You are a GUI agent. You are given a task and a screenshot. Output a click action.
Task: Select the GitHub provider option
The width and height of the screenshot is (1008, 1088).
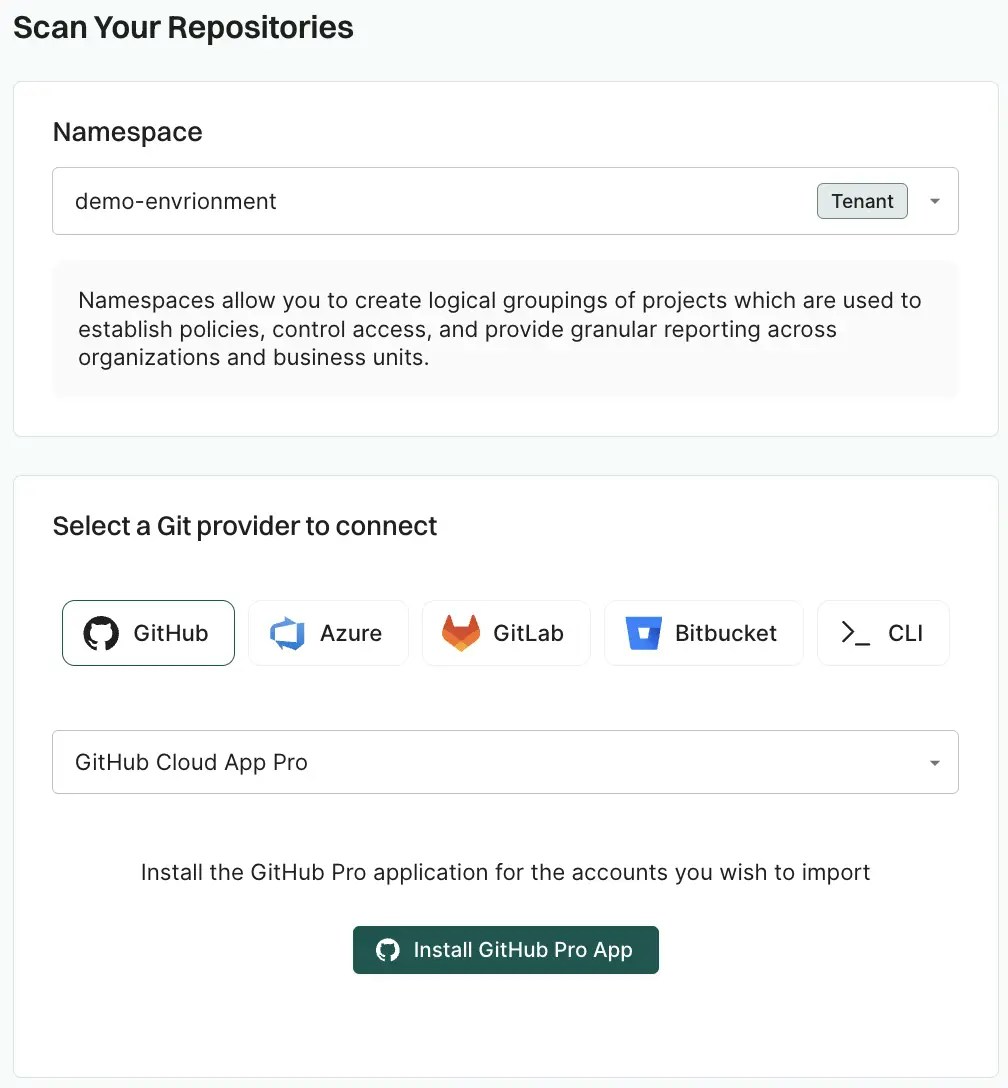148,632
